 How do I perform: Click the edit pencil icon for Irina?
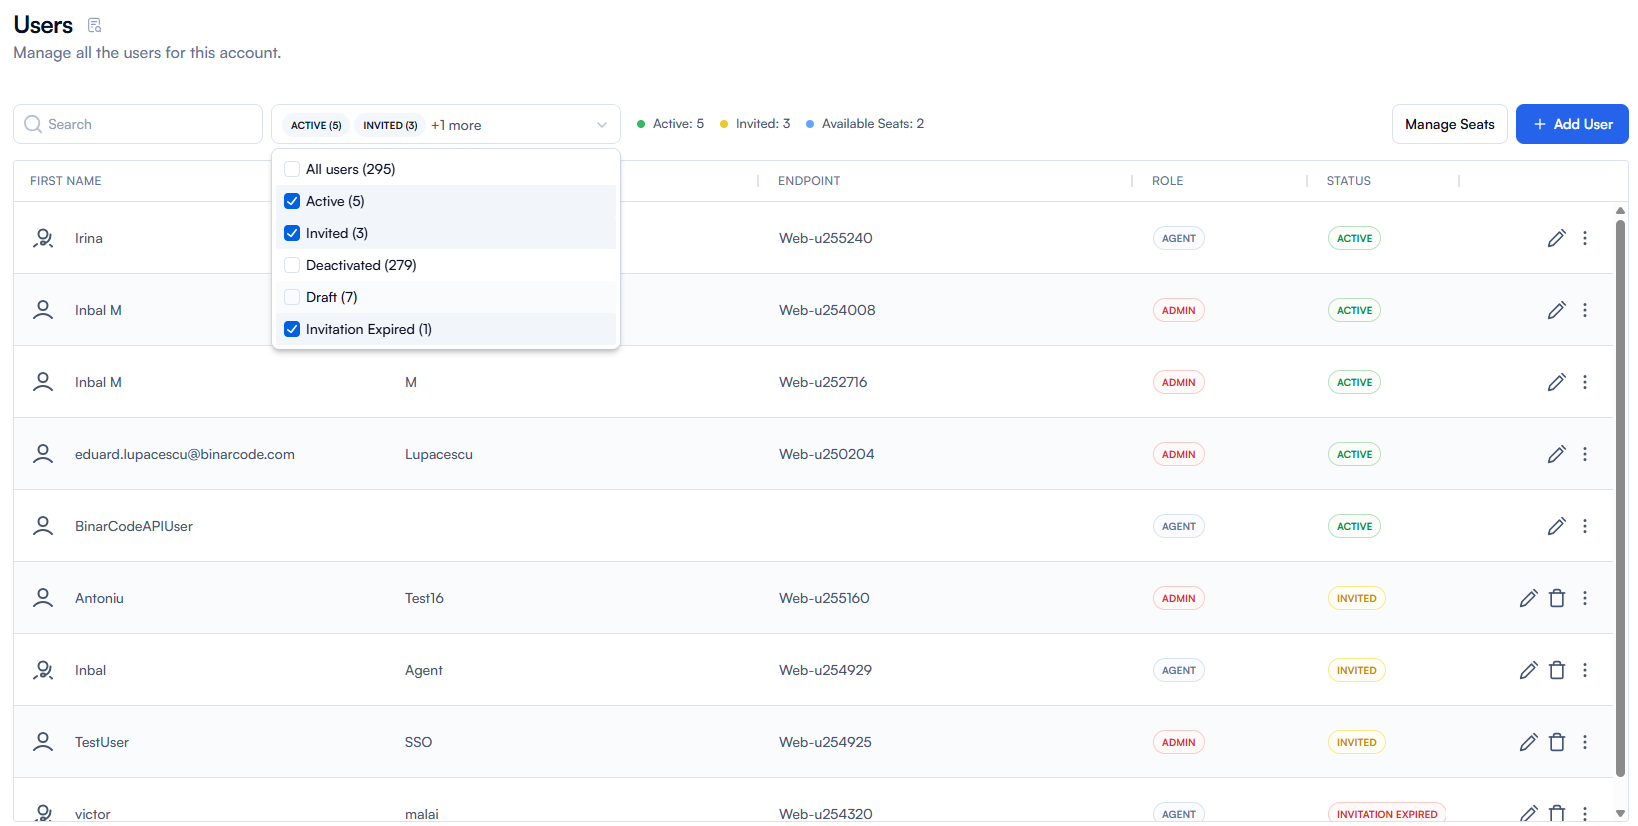(x=1556, y=238)
